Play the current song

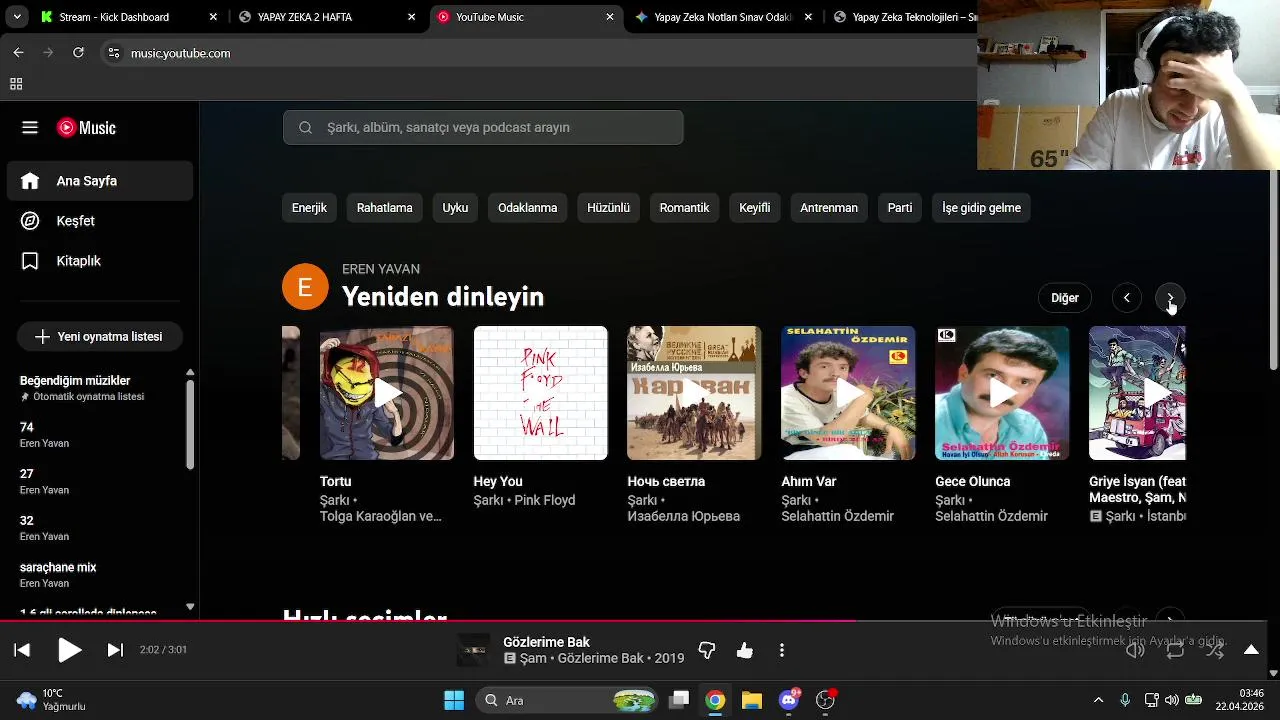(x=69, y=650)
